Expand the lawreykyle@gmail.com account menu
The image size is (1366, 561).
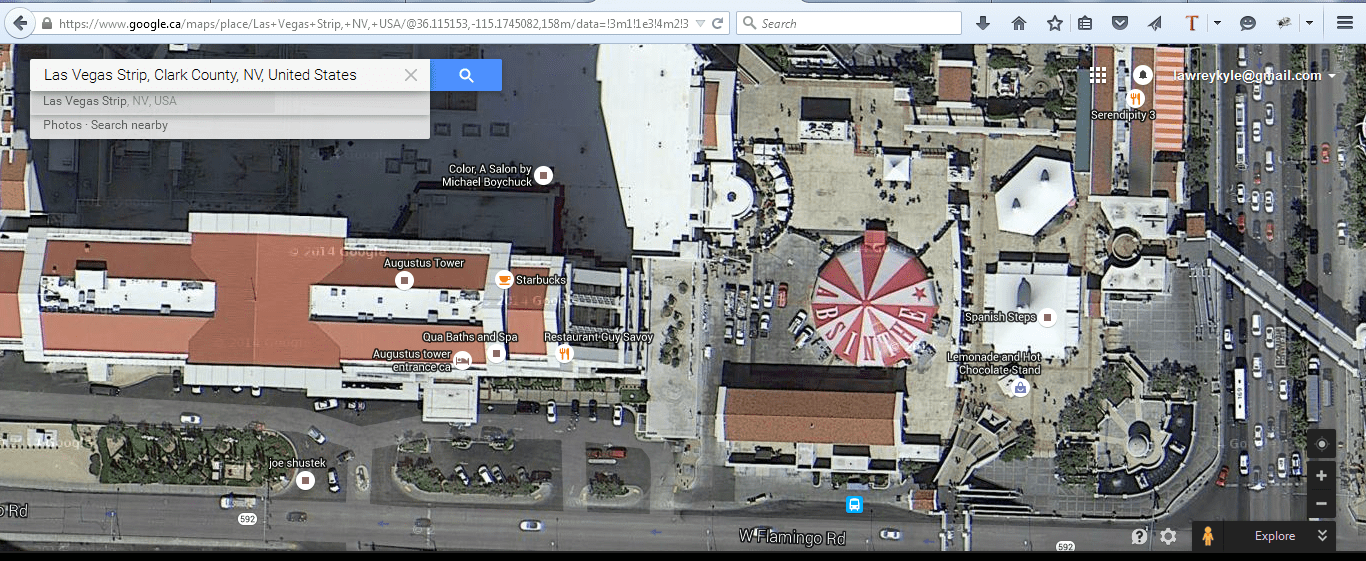tap(1255, 76)
